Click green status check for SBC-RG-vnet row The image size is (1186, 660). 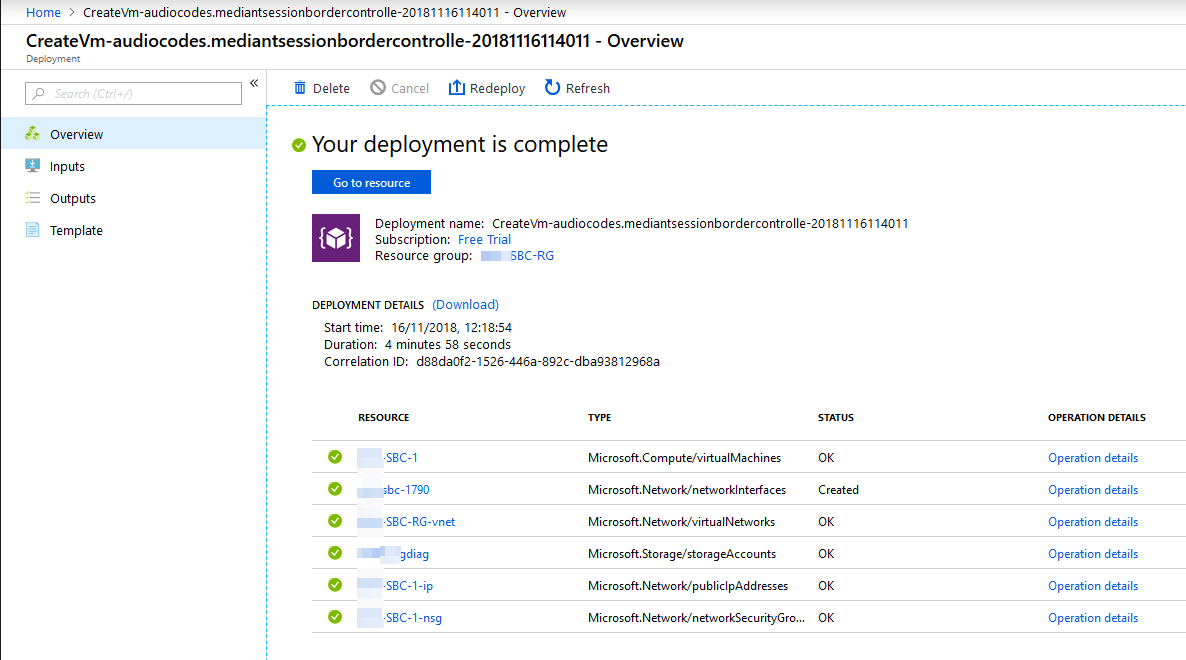point(335,521)
